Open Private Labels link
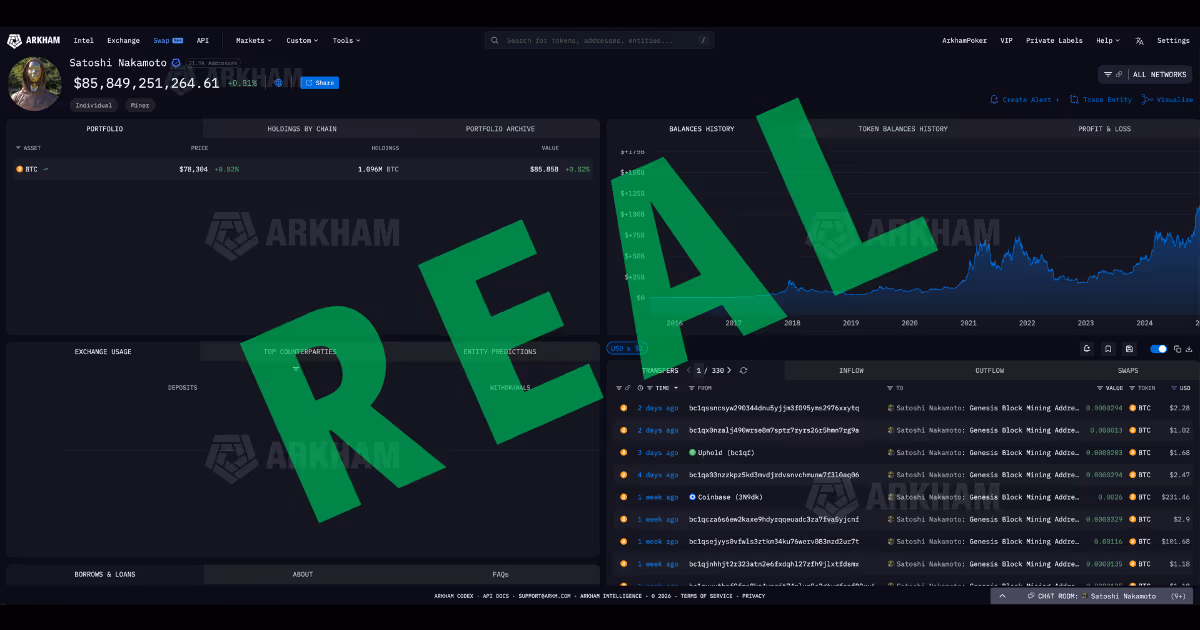 pyautogui.click(x=1054, y=41)
